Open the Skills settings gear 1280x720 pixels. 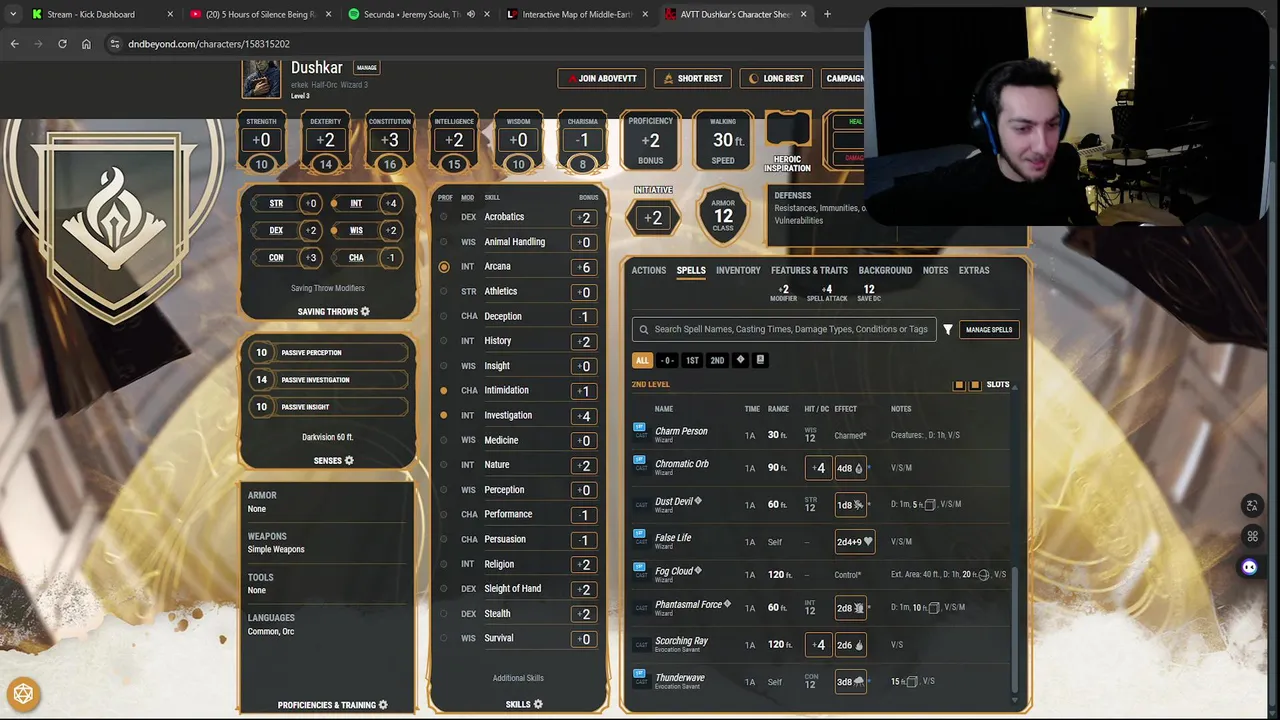pos(538,704)
